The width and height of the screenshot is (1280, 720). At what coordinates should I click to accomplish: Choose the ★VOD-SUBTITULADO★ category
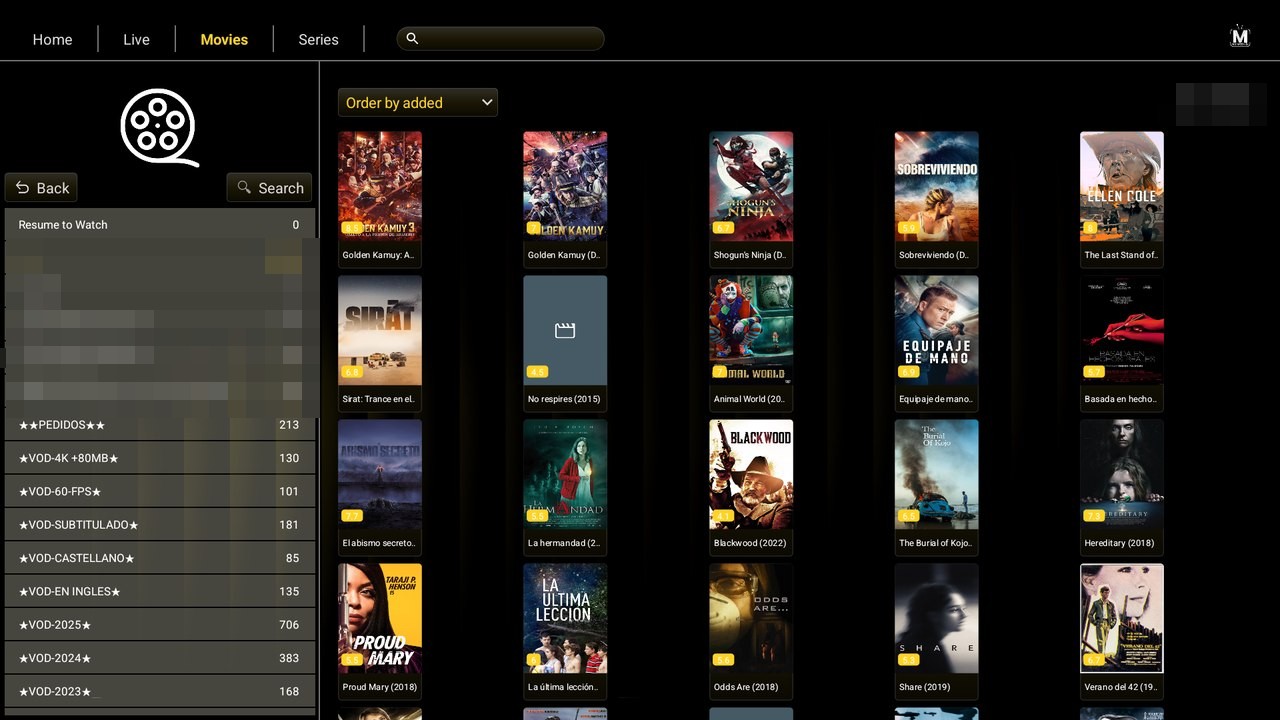pos(160,525)
